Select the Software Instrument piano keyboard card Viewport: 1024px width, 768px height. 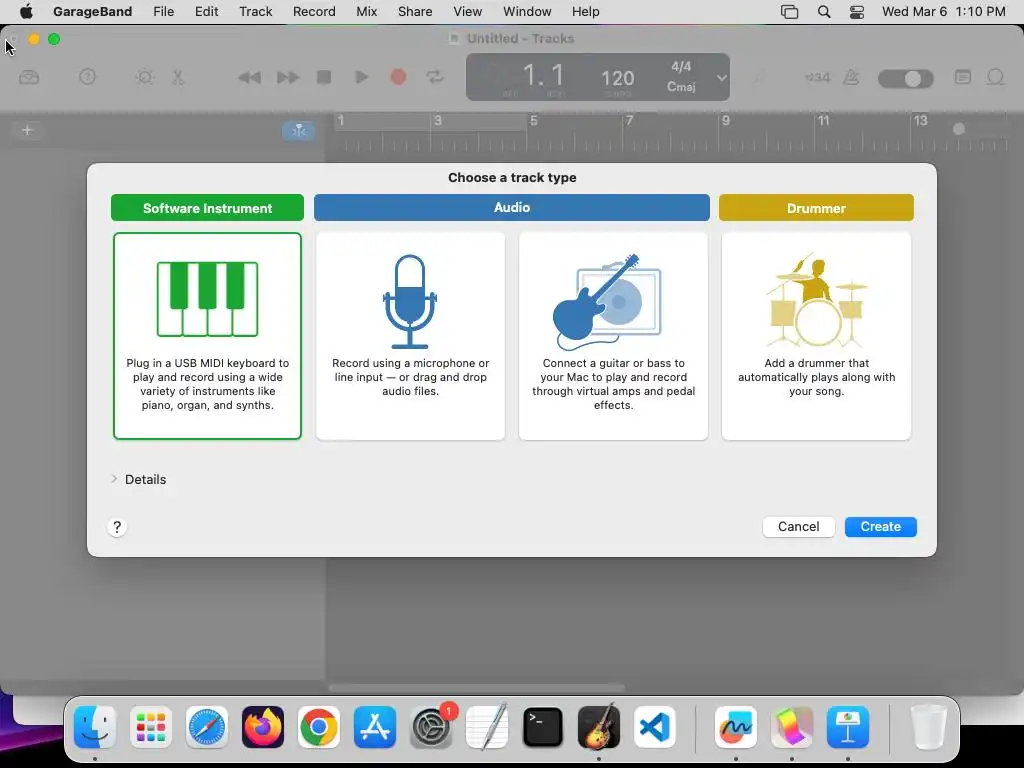click(207, 336)
